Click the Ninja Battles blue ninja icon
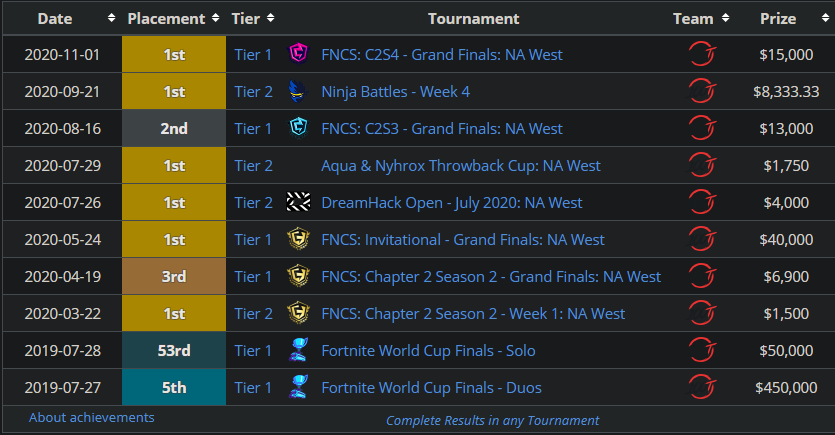The height and width of the screenshot is (435, 835). 298,91
